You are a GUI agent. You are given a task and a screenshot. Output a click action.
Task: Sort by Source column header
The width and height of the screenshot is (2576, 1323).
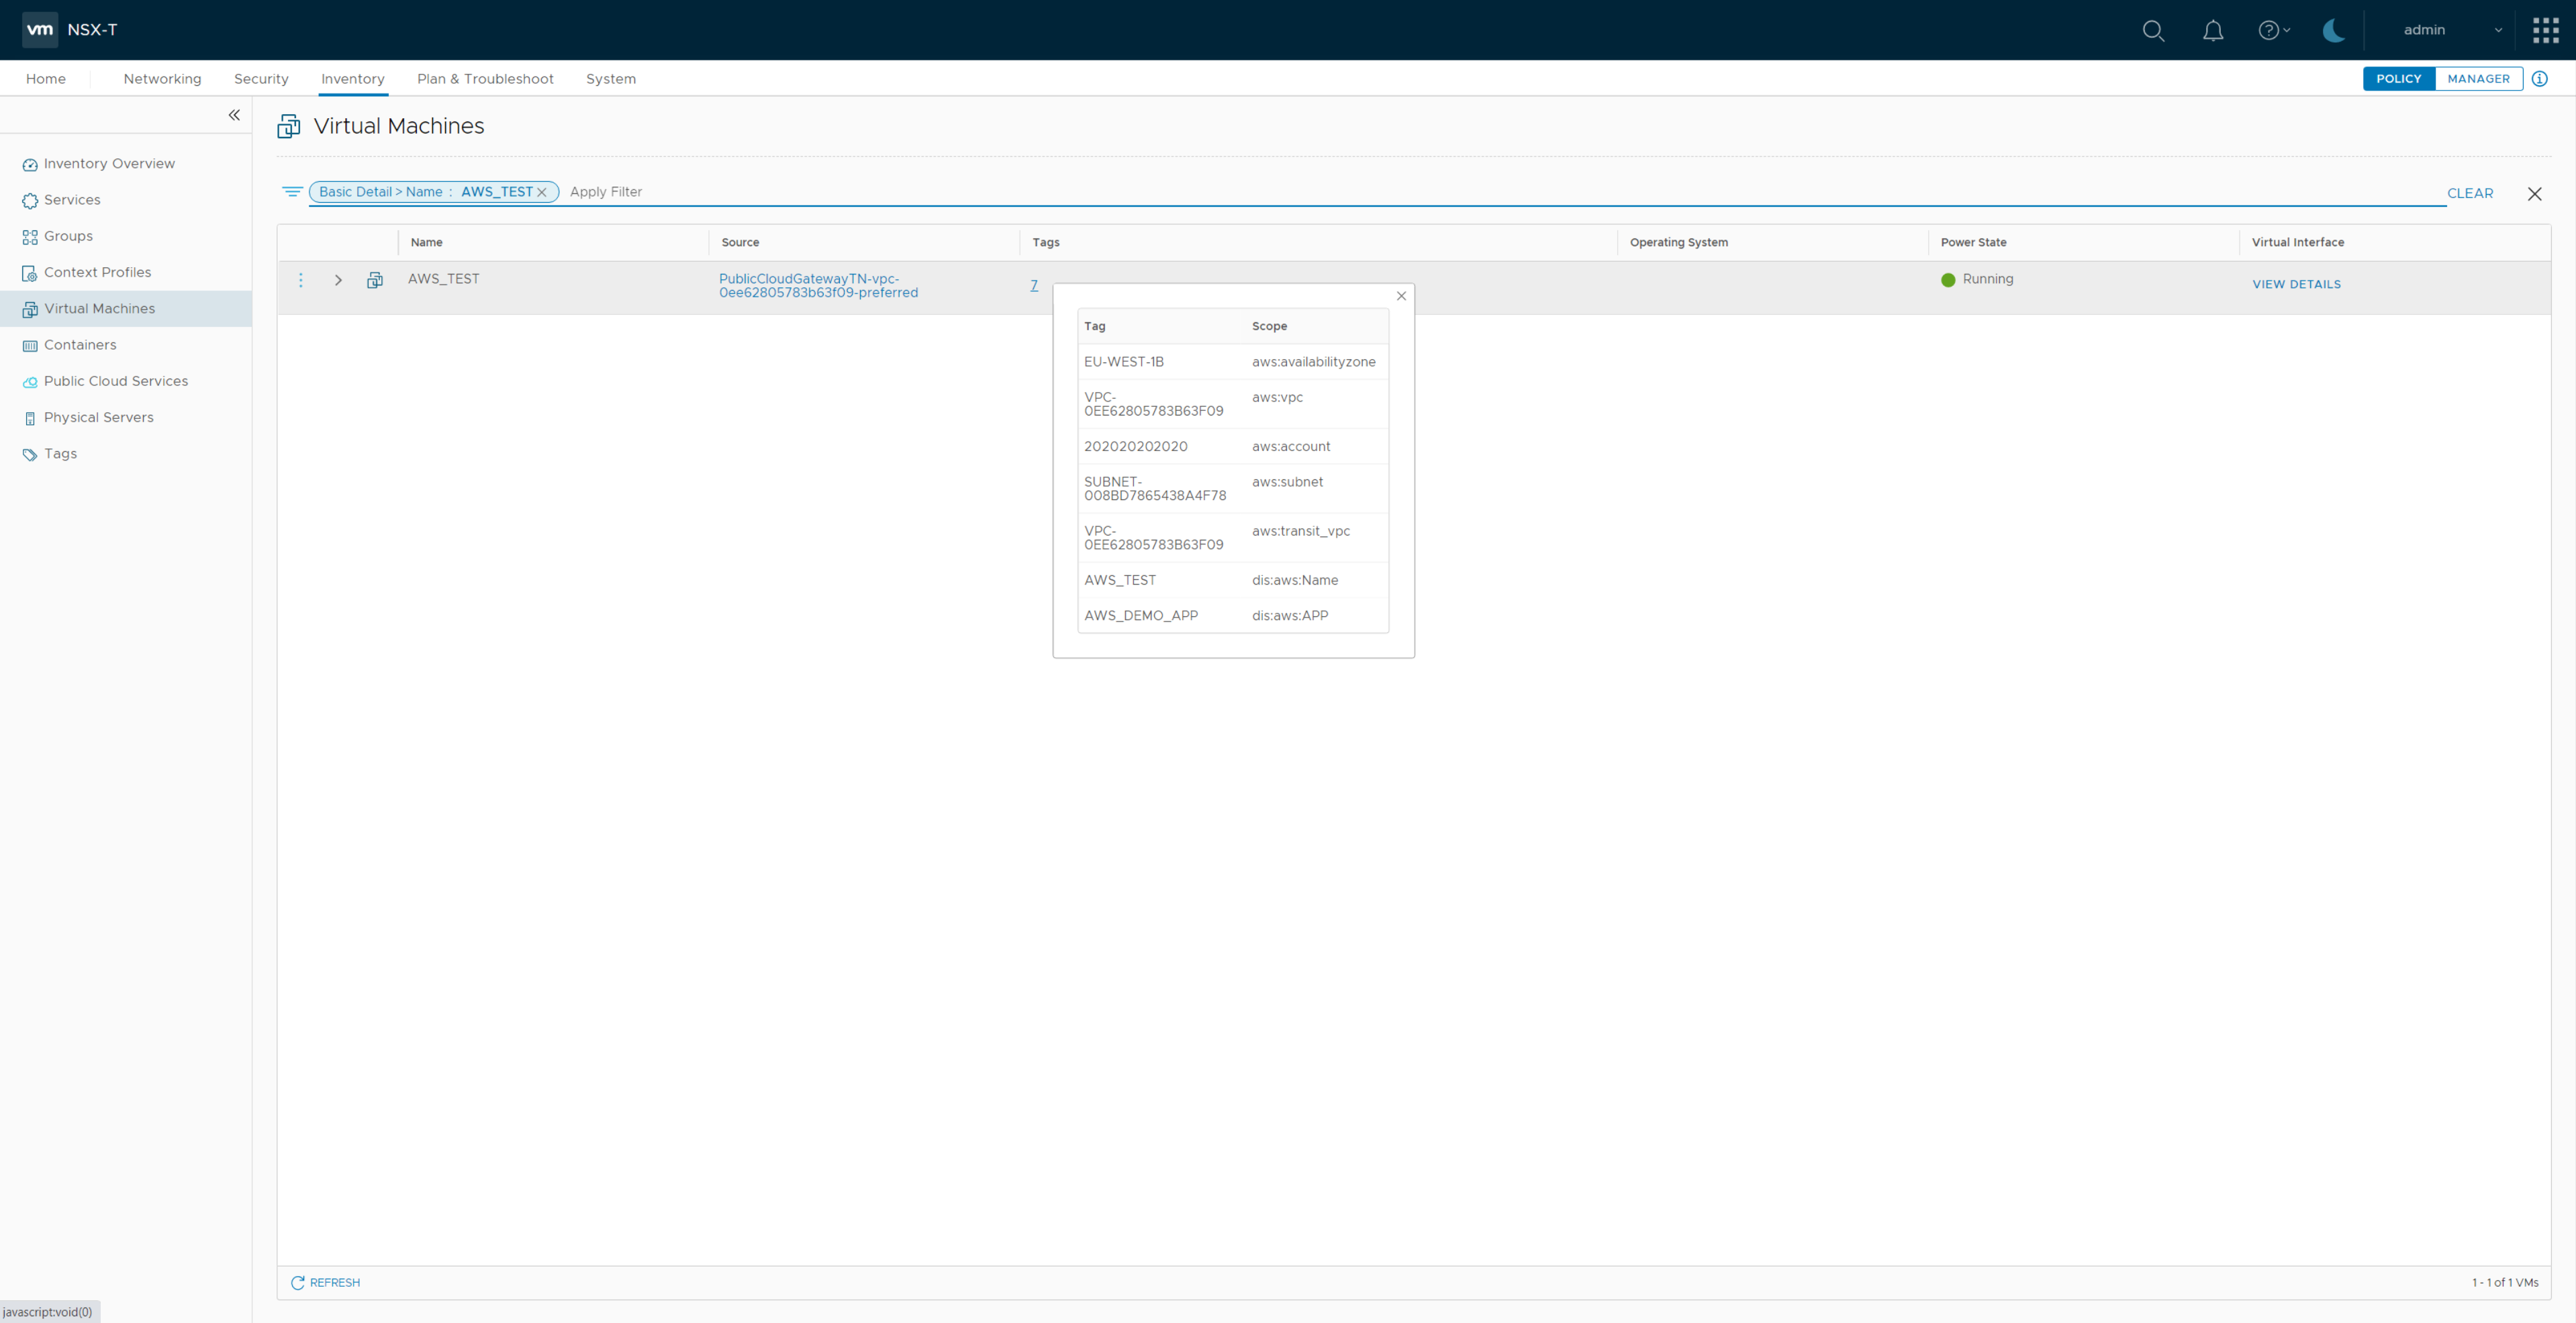pyautogui.click(x=740, y=242)
